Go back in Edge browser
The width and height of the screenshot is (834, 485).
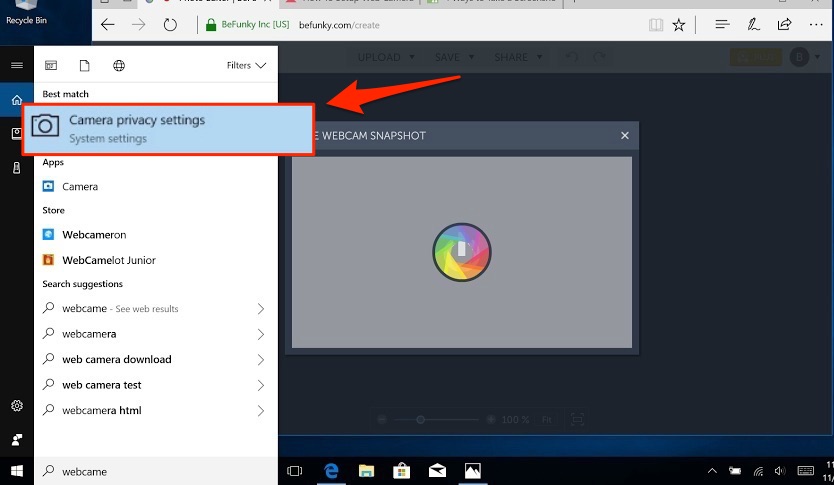coord(108,24)
